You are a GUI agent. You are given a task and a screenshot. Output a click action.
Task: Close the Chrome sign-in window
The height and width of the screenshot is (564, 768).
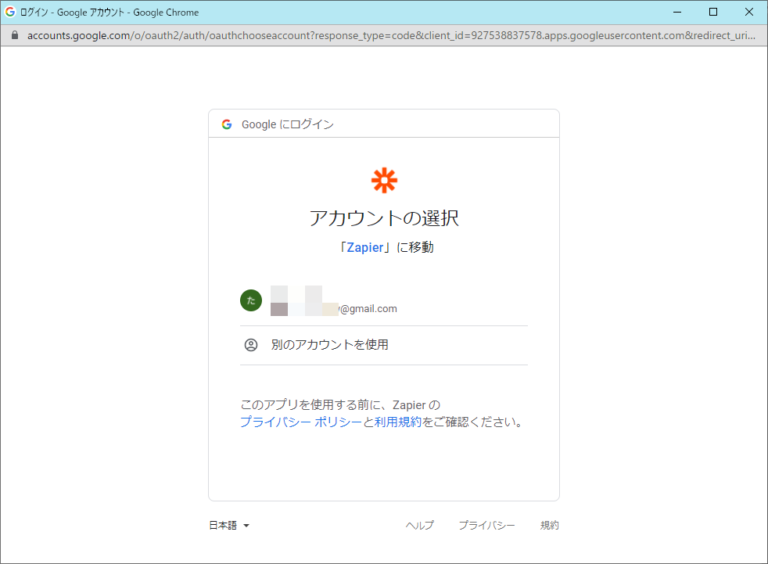(x=749, y=12)
